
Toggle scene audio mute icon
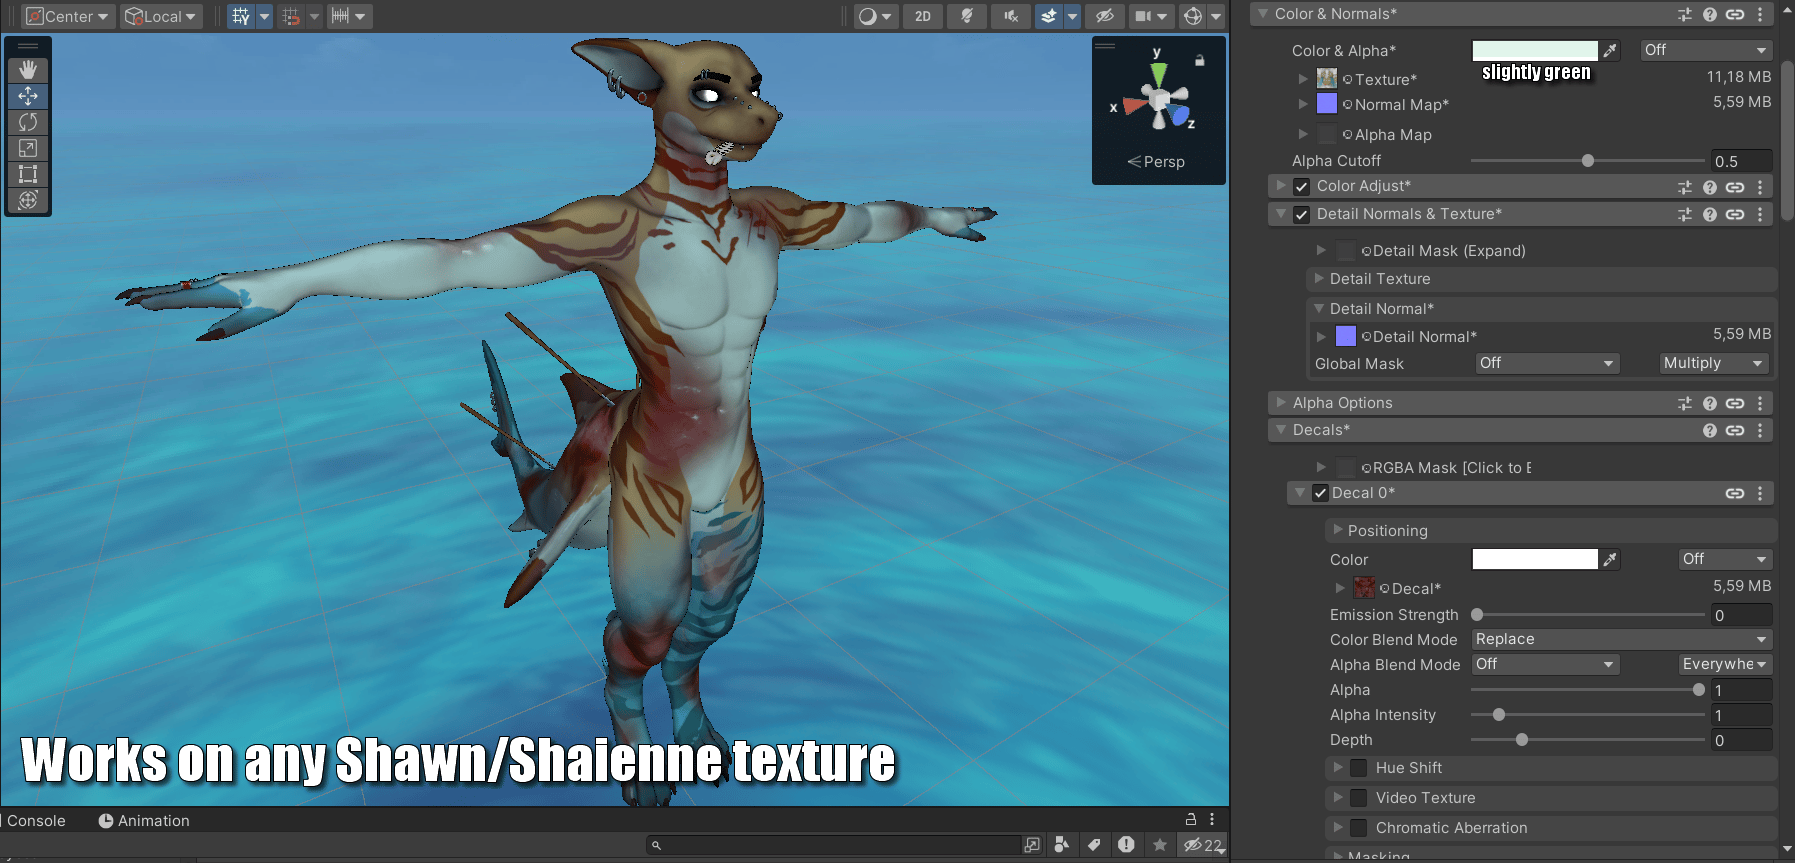tap(1011, 16)
